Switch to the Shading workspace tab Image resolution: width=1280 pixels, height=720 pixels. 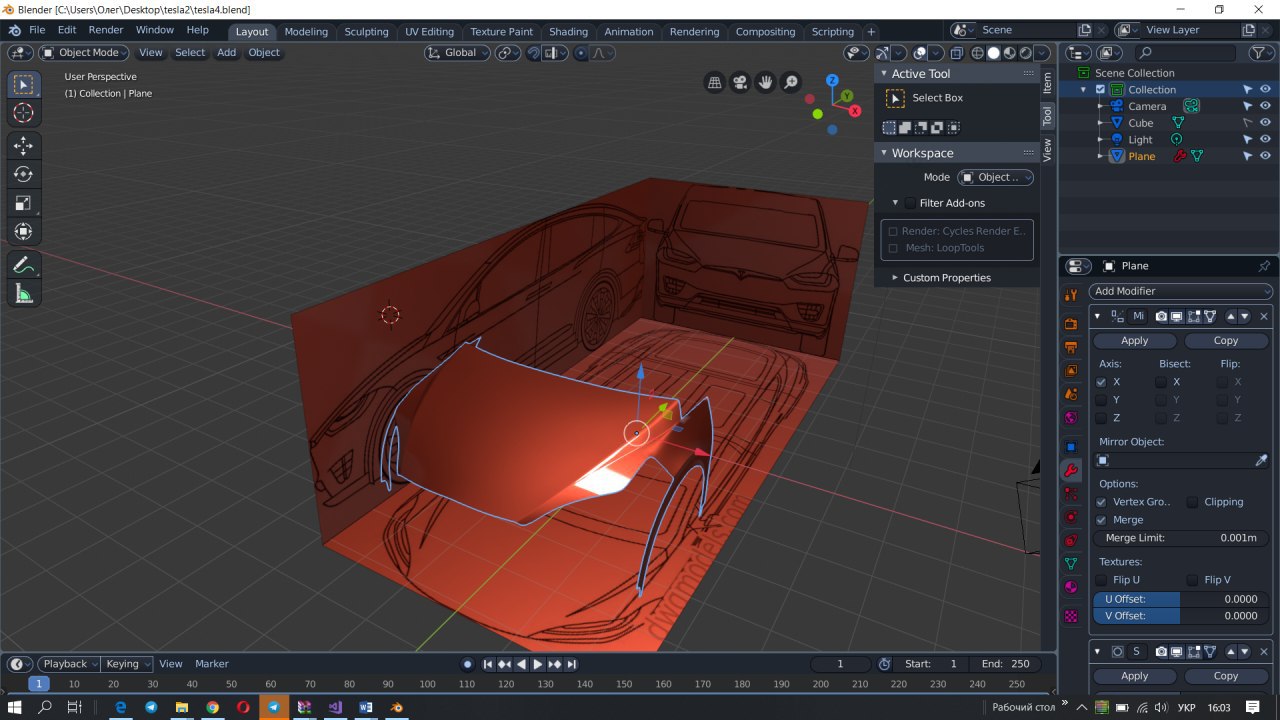click(568, 31)
